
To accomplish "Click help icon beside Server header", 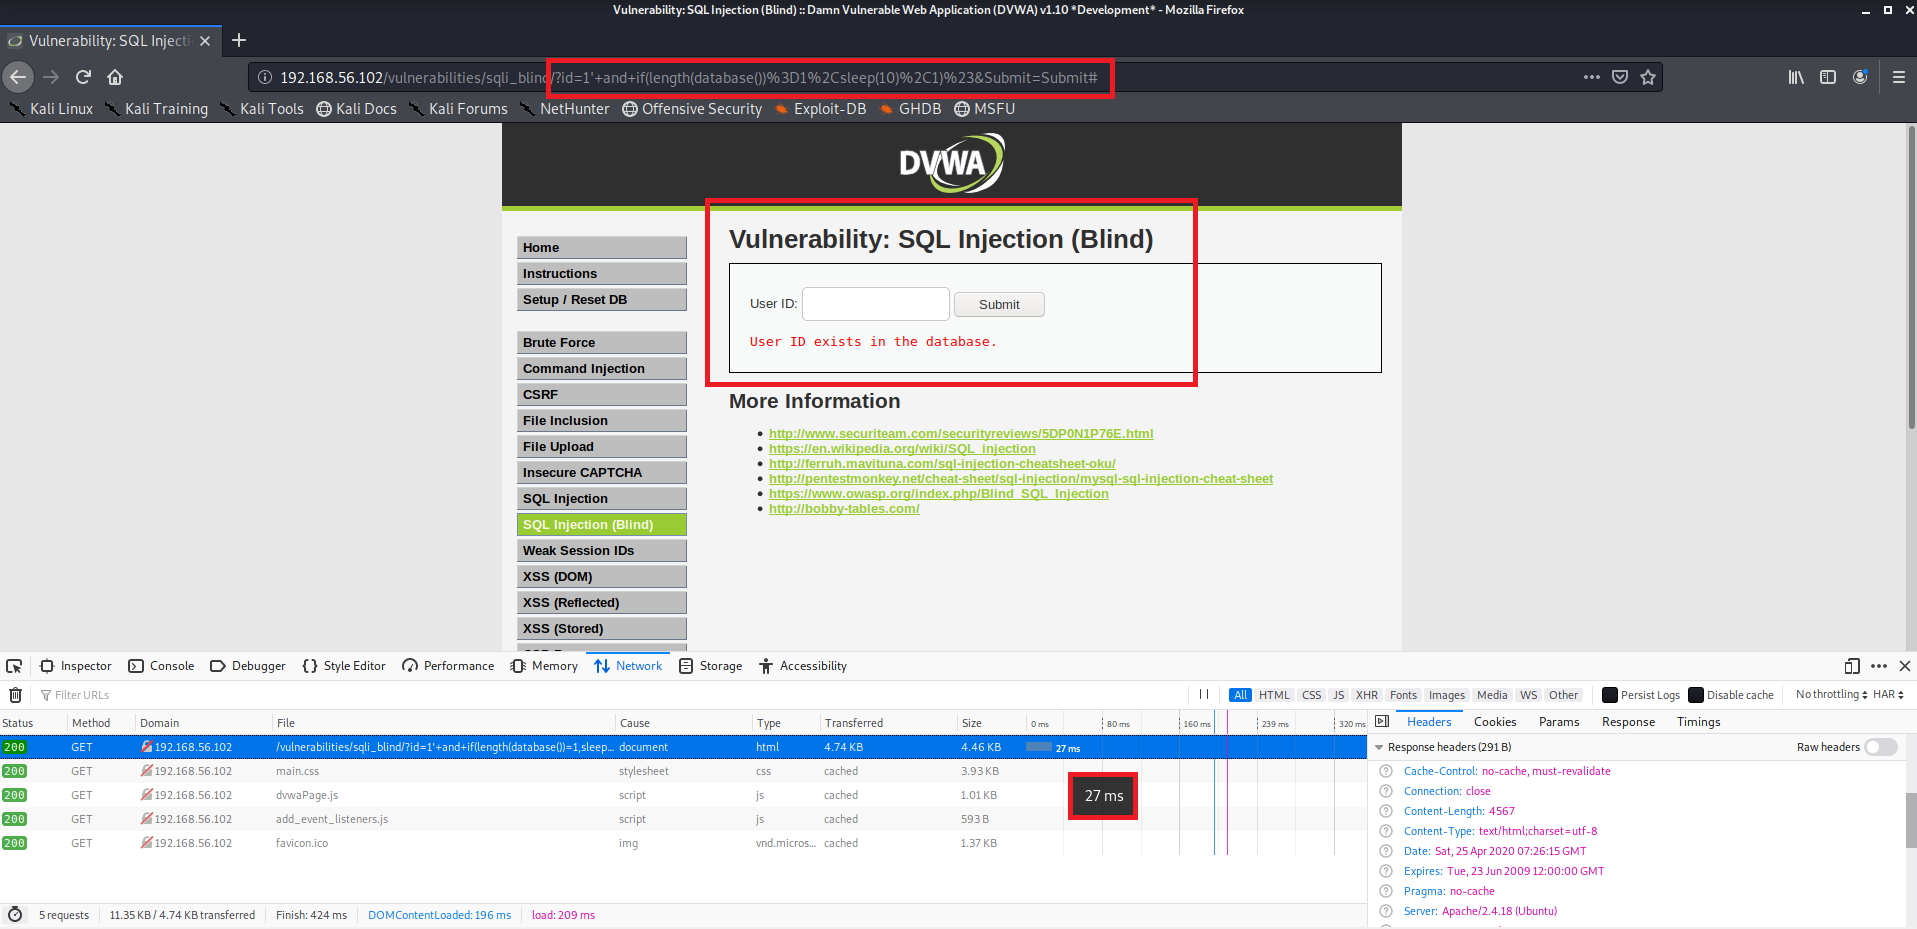I will coord(1386,911).
